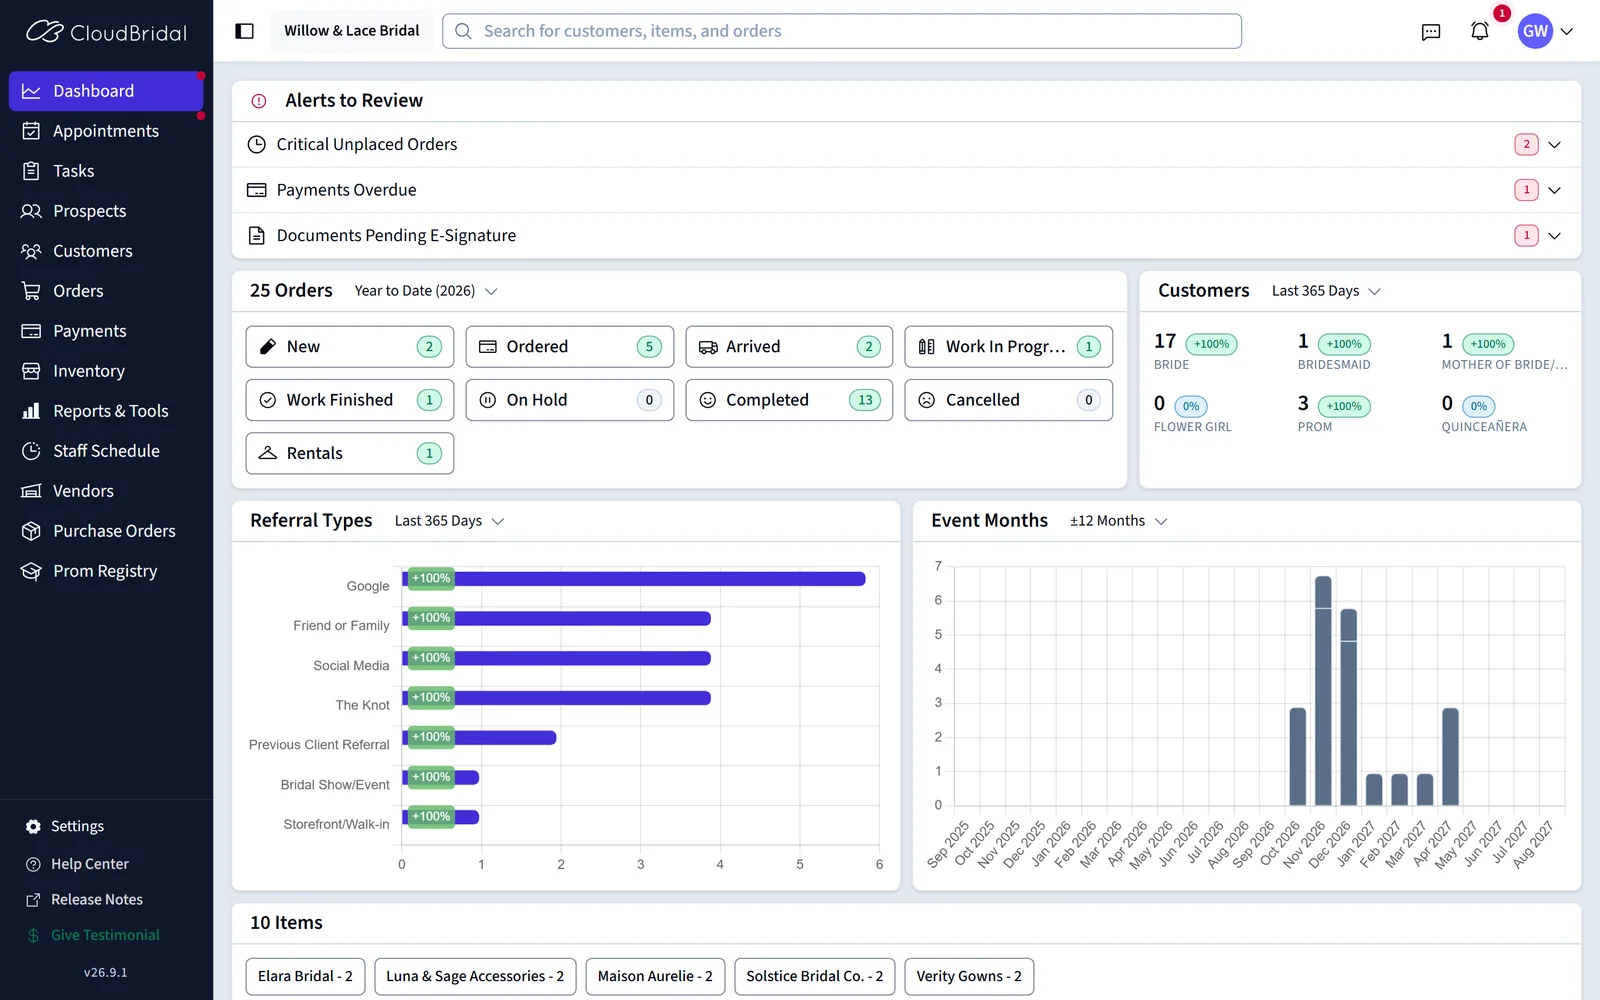This screenshot has width=1600, height=1000.
Task: Click the Alerts to Review warning icon
Action: (x=259, y=101)
